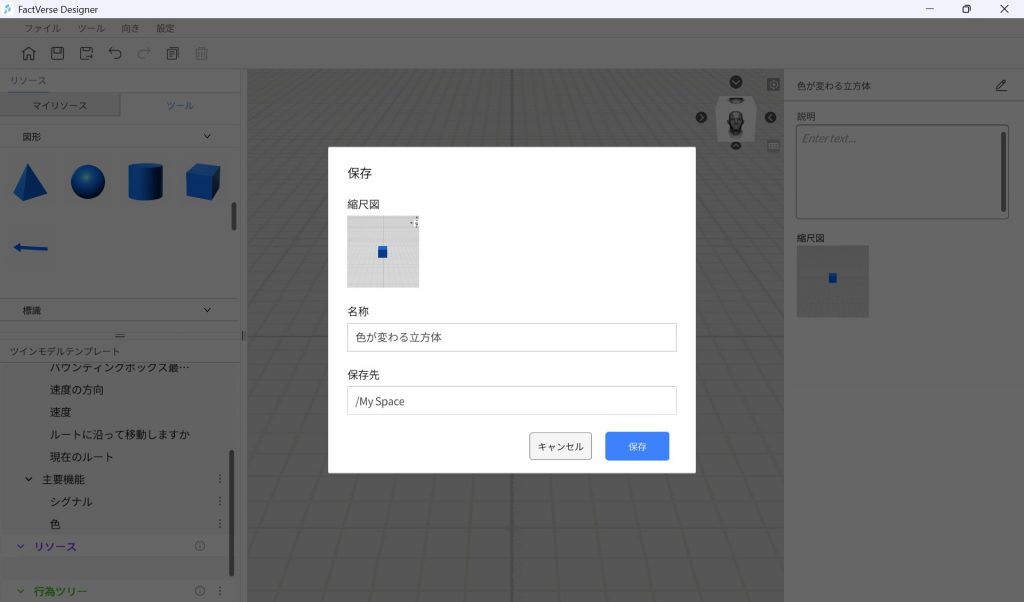Image resolution: width=1024 pixels, height=602 pixels.
Task: Toggle the grid icon below the view cube
Action: click(773, 146)
